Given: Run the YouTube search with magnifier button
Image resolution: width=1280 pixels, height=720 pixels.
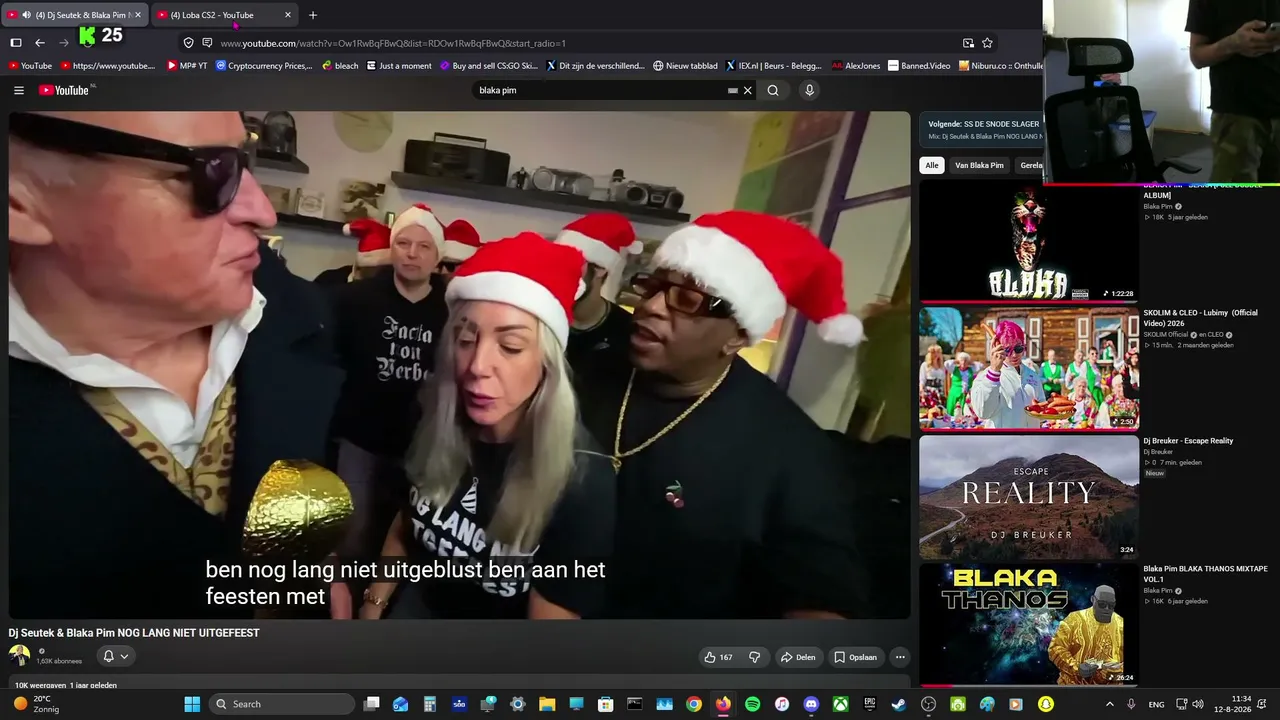Looking at the screenshot, I should pyautogui.click(x=773, y=90).
